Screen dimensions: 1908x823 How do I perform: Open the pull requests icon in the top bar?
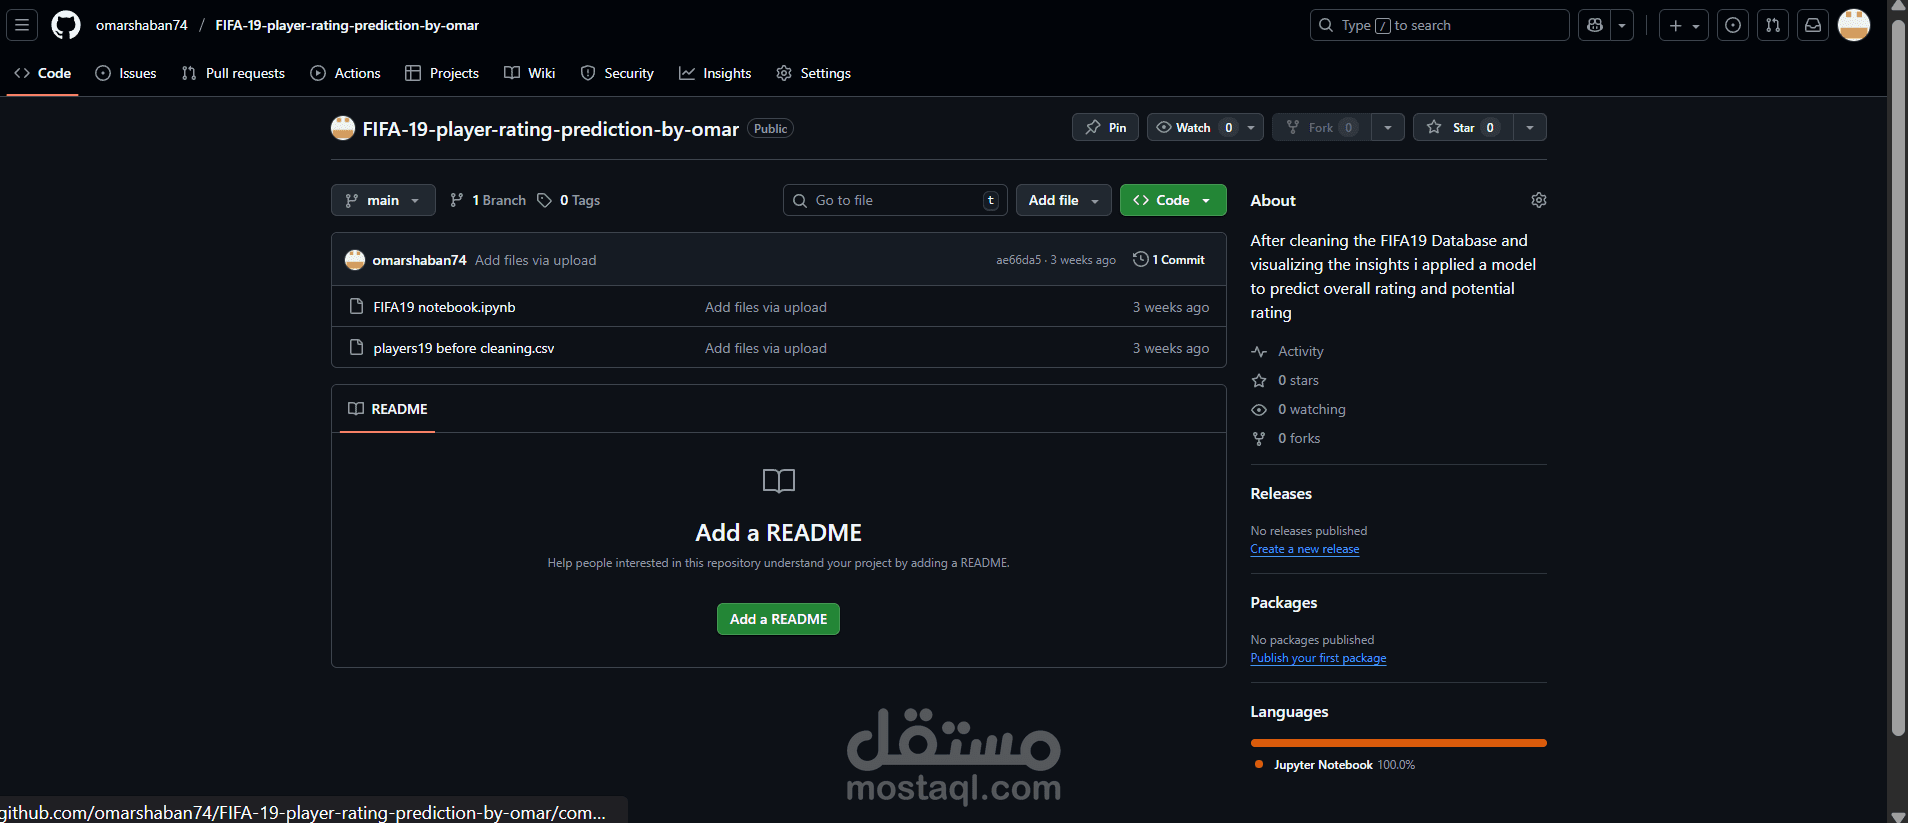point(1773,25)
